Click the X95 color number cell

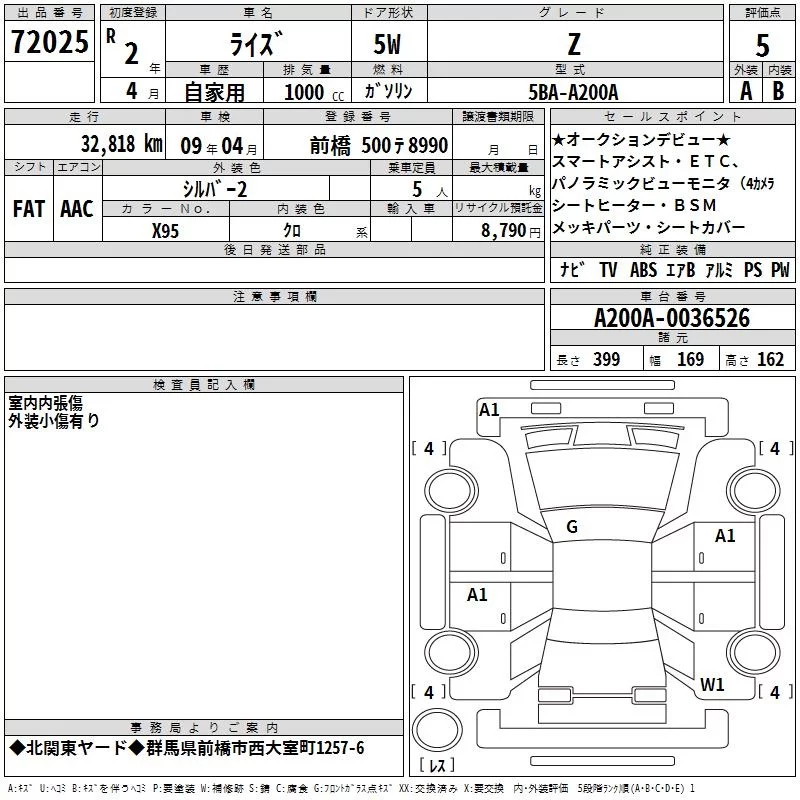[166, 229]
